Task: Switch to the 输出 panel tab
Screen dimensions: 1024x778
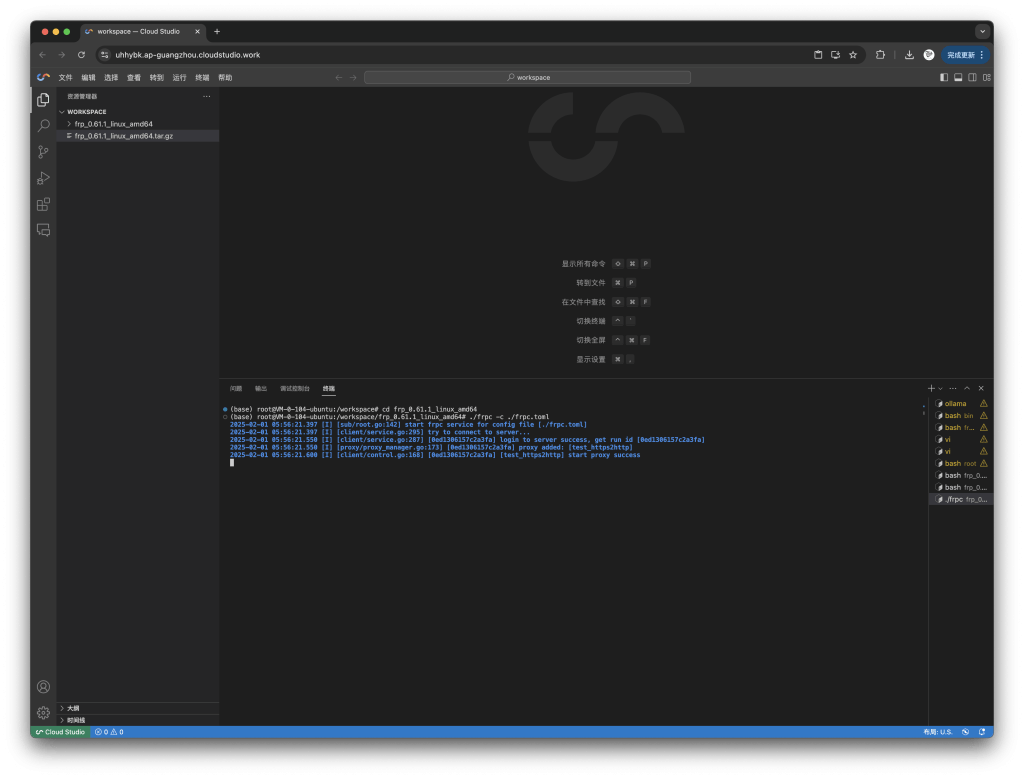Action: coord(261,389)
